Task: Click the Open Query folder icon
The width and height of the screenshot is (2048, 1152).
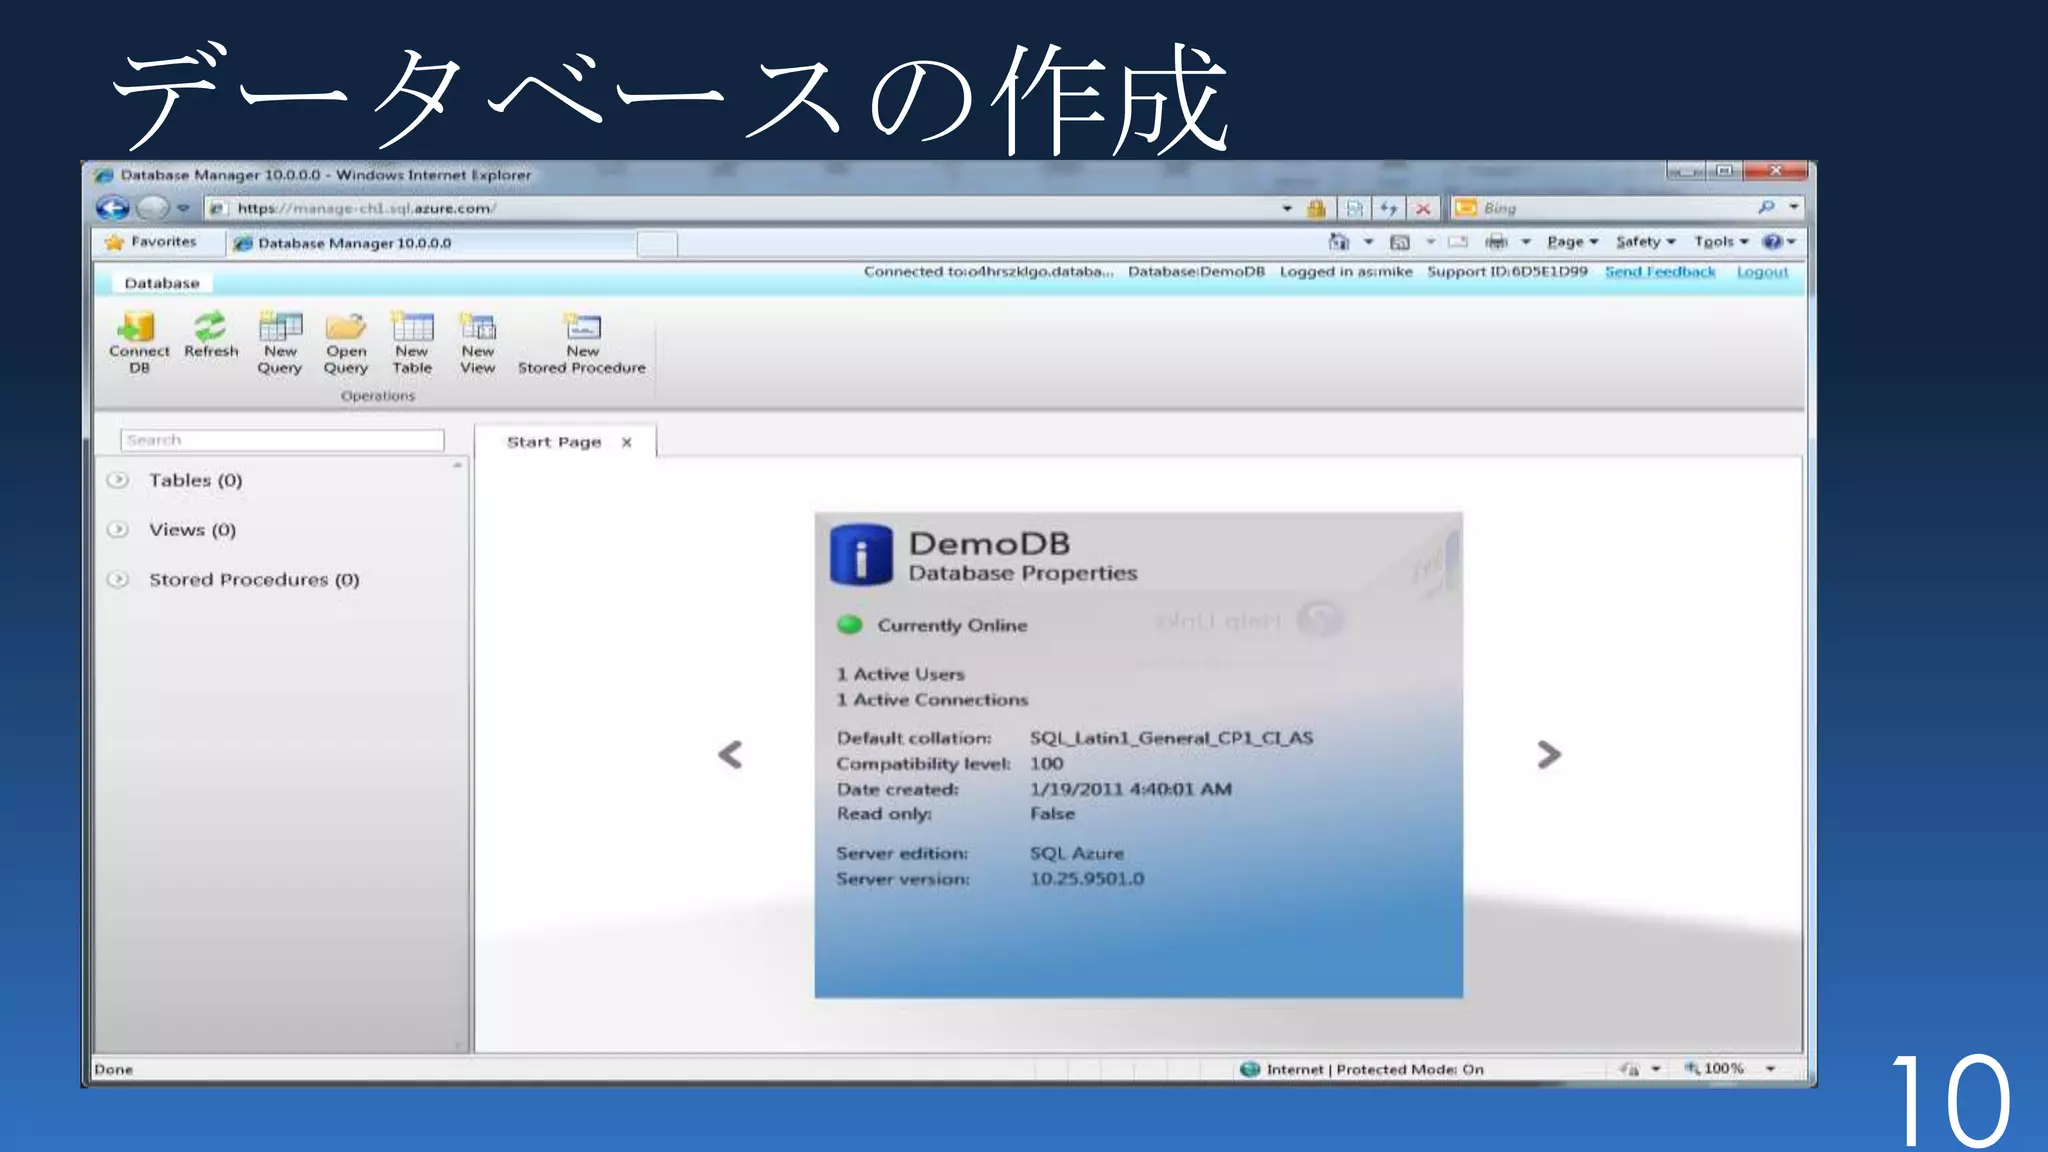Action: pyautogui.click(x=346, y=327)
